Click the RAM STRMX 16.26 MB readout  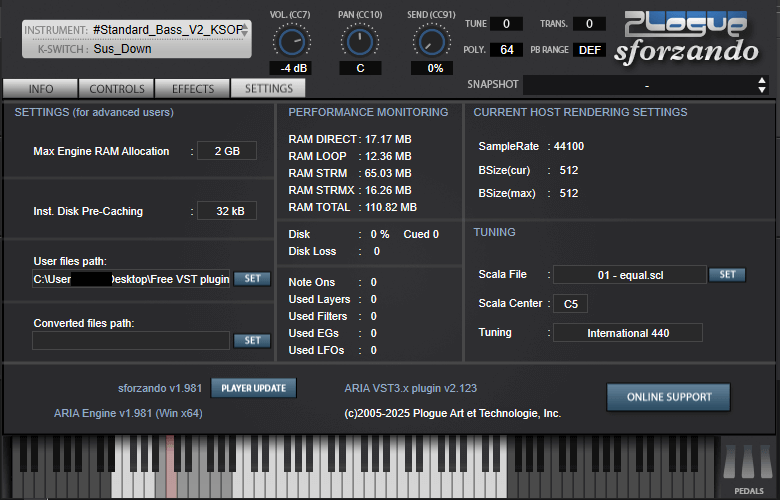click(x=350, y=190)
